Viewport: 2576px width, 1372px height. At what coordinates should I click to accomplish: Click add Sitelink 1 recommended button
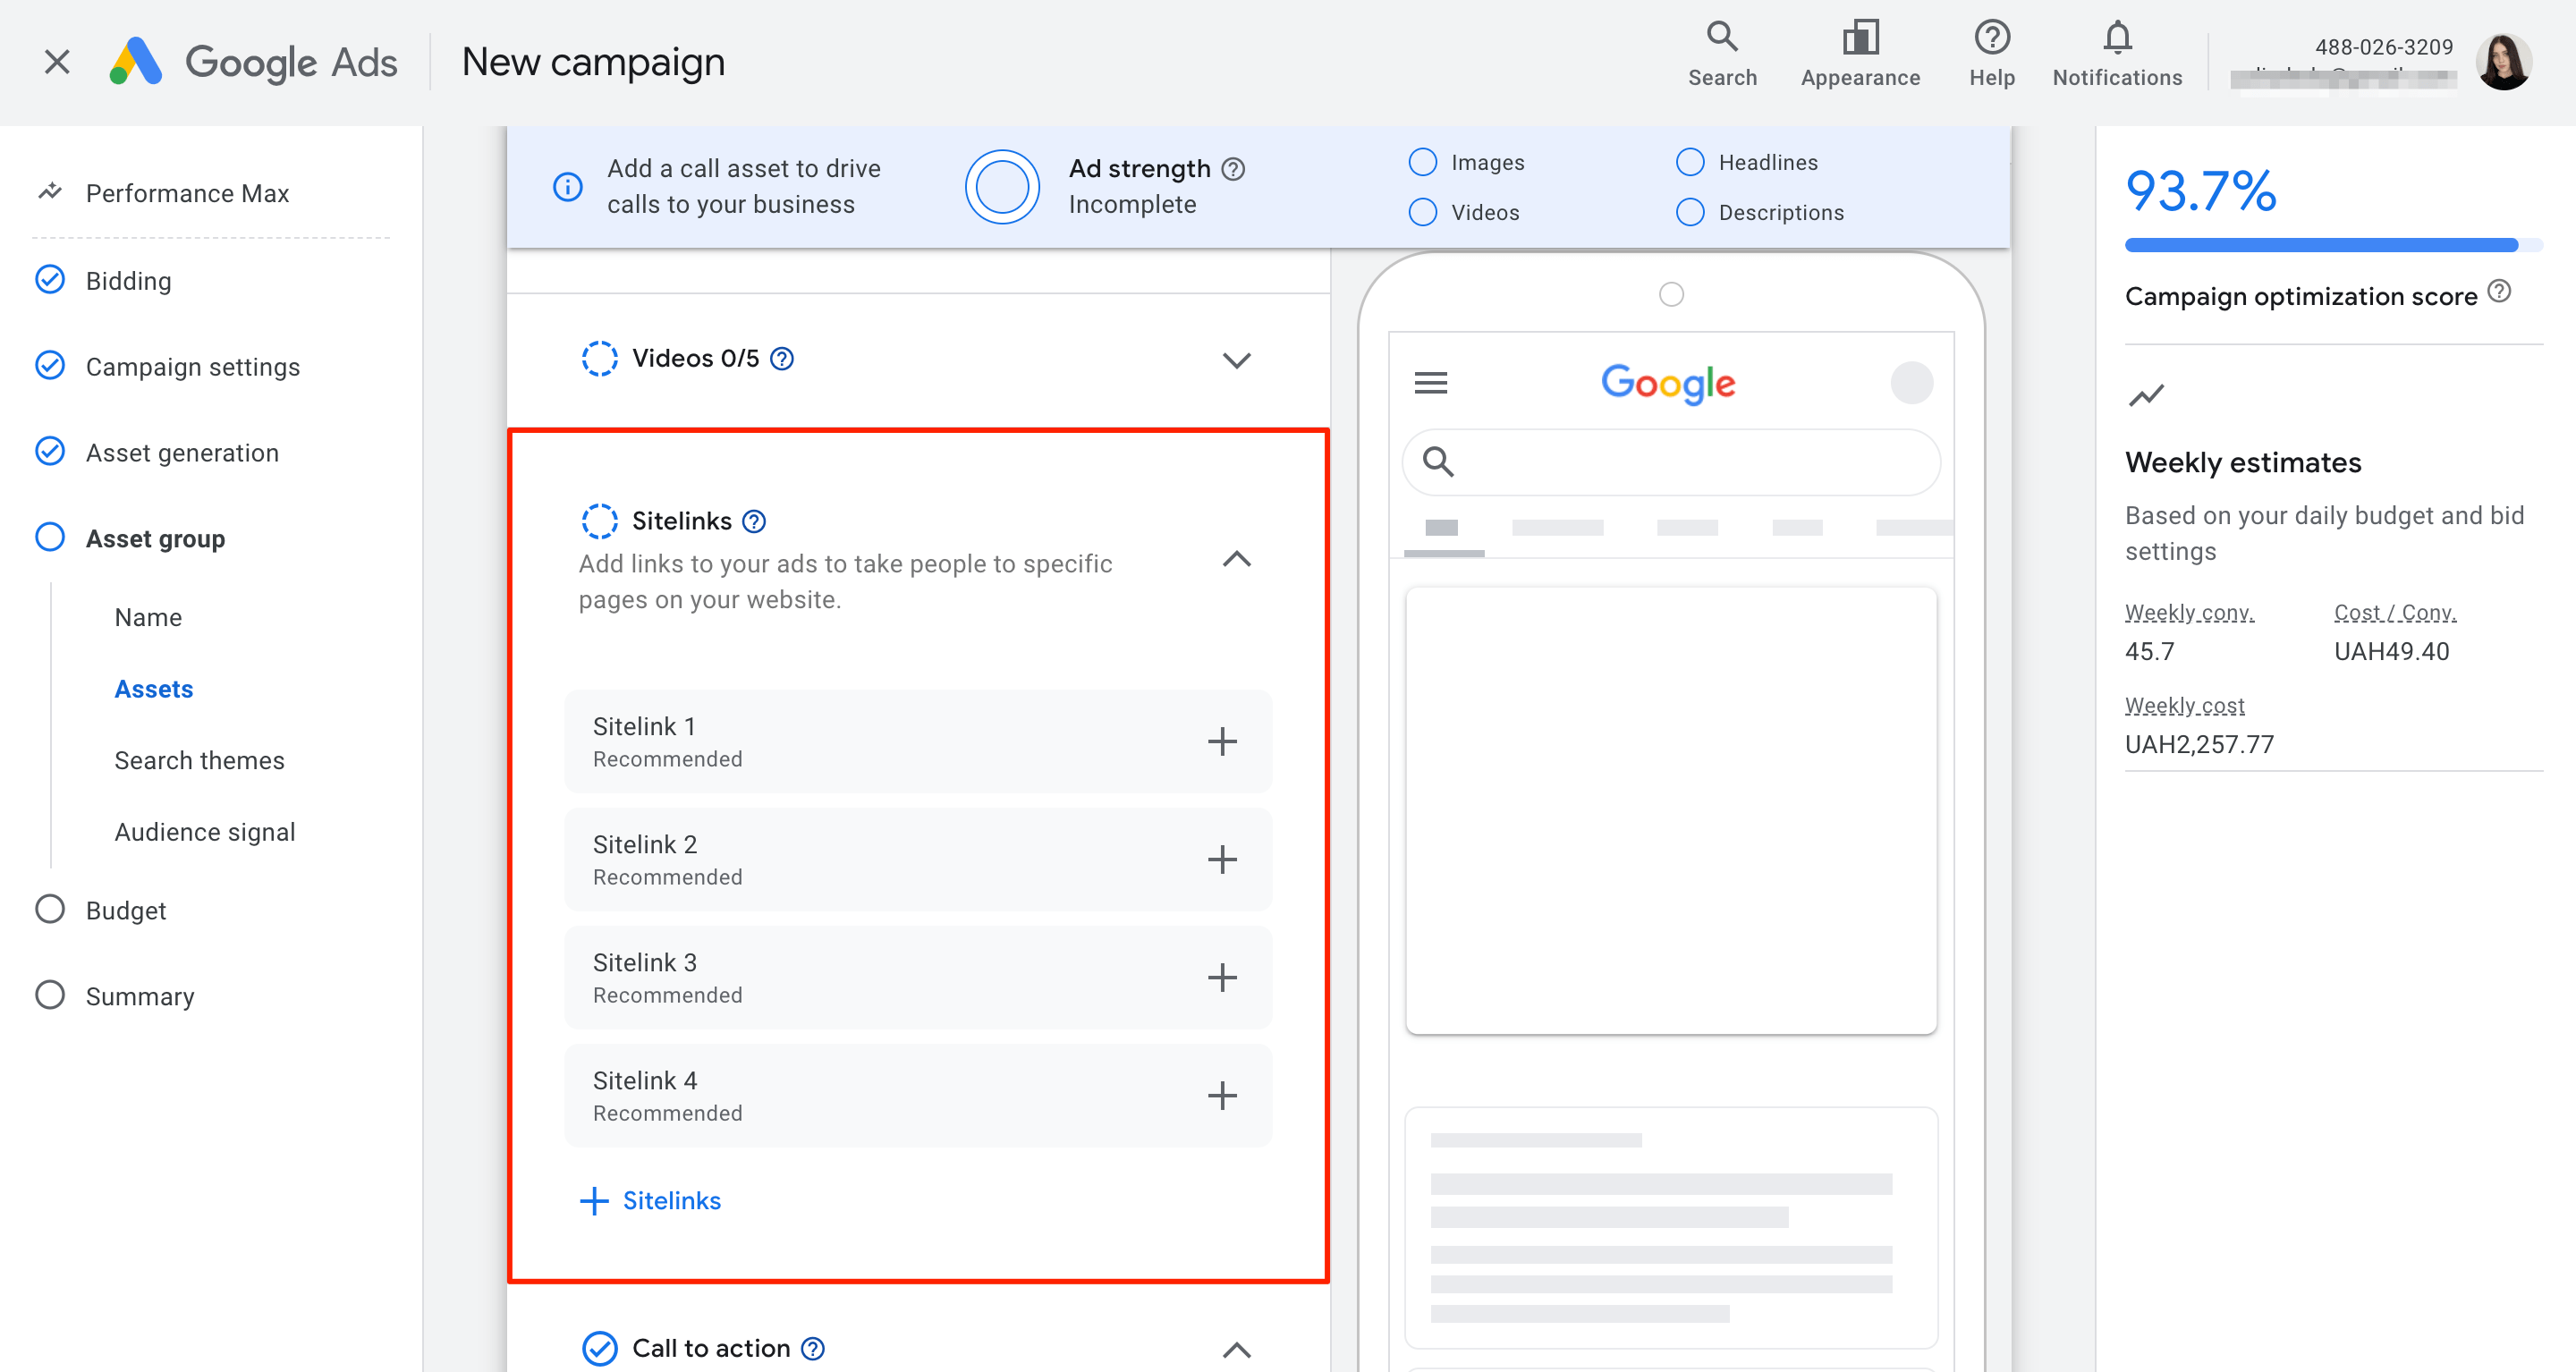1222,741
